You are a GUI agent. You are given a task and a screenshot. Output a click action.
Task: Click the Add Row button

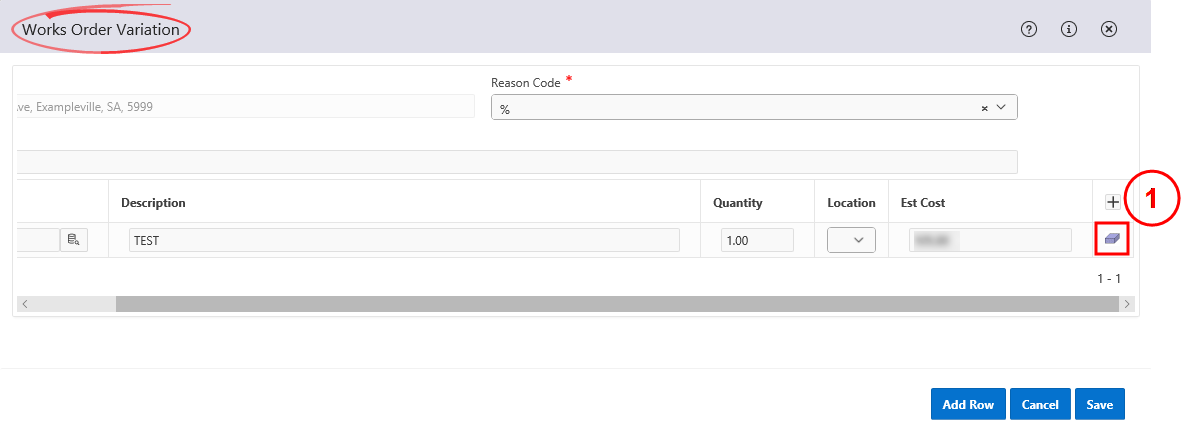coord(968,404)
